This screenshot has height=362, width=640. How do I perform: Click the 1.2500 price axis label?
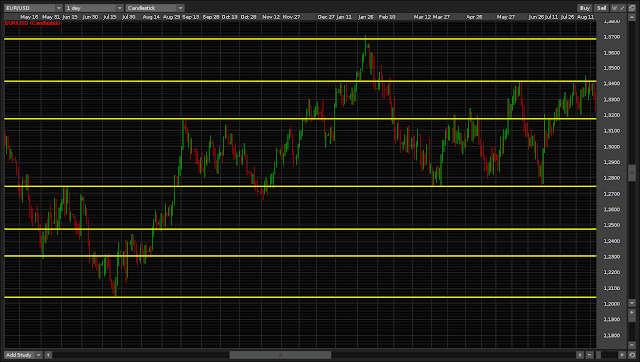(x=612, y=225)
